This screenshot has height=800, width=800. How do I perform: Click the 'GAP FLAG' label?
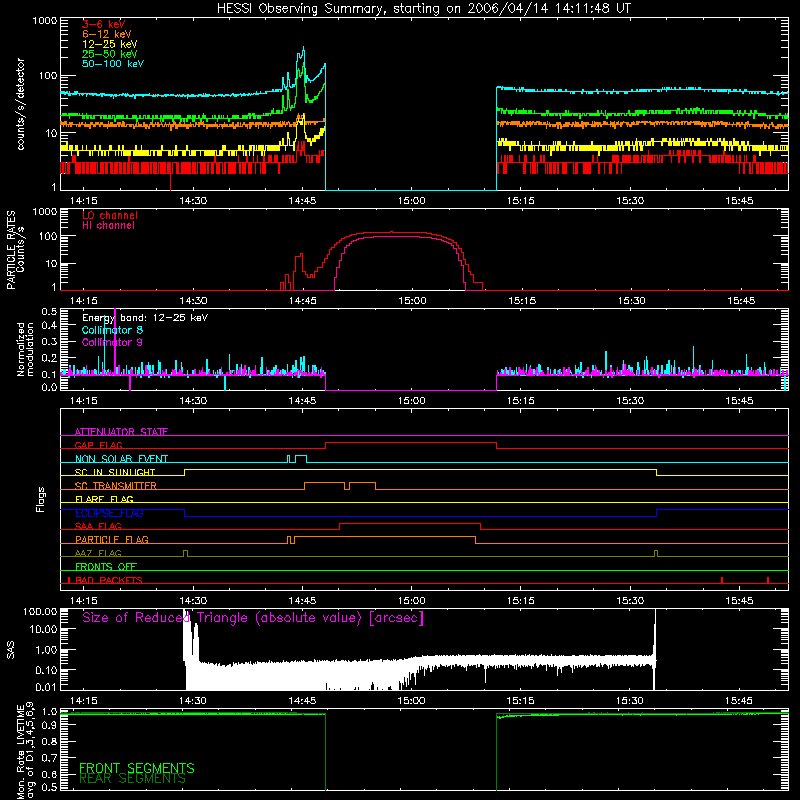pyautogui.click(x=98, y=445)
